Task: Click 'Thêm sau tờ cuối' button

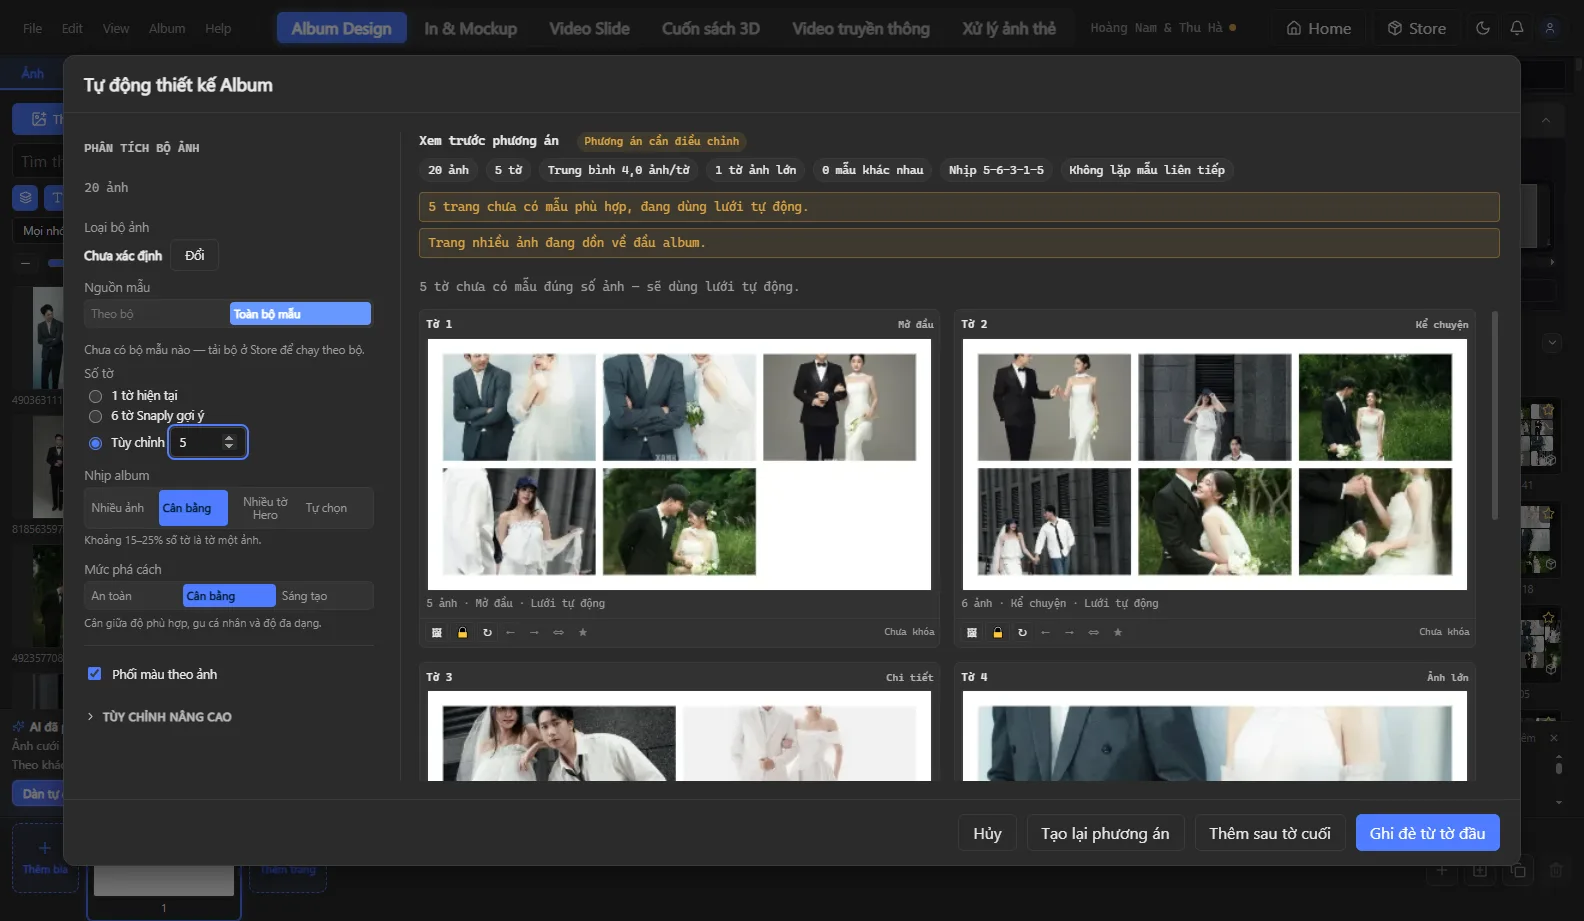Action: 1270,833
